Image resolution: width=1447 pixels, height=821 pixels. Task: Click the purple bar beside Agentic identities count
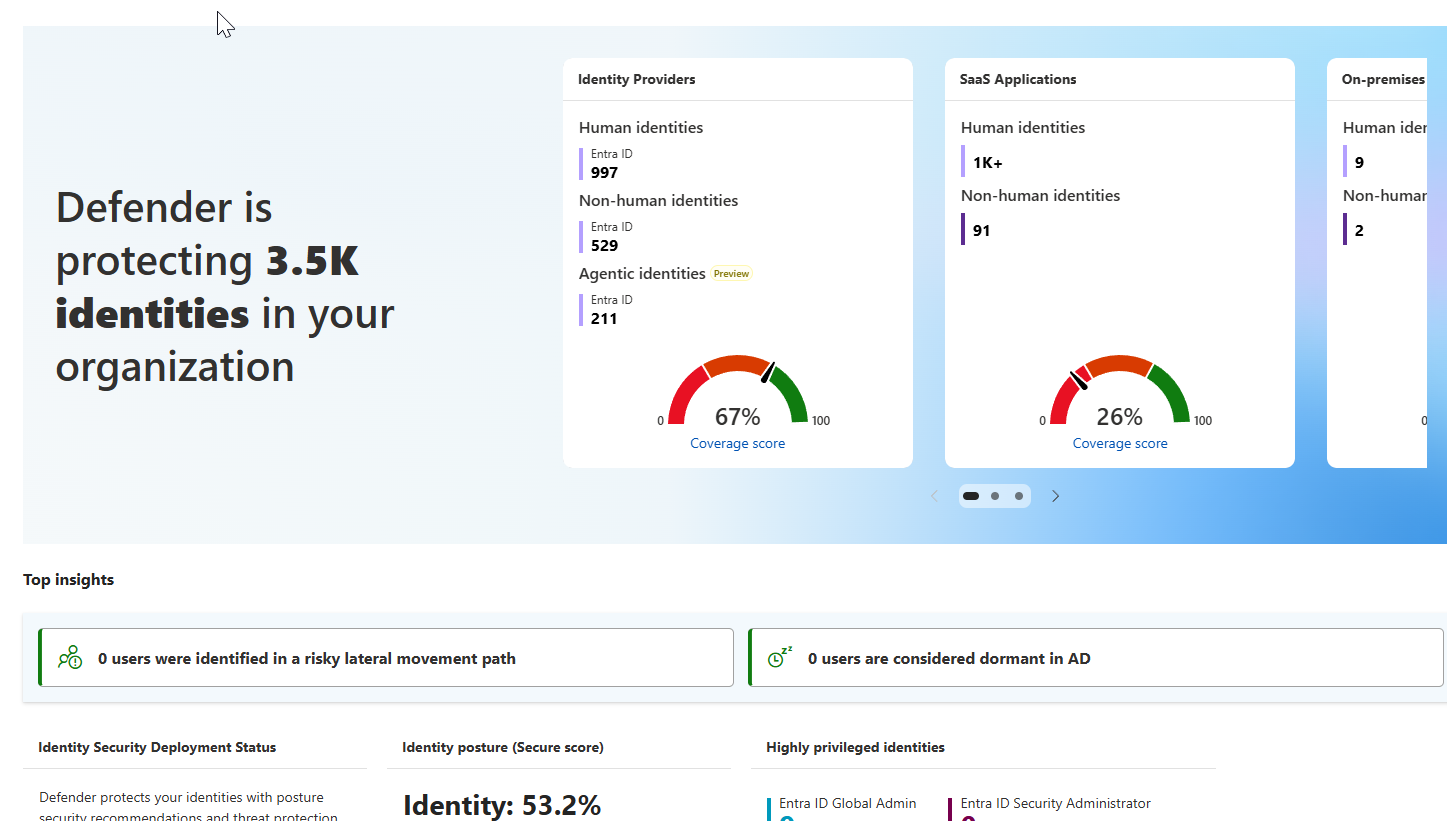pyautogui.click(x=582, y=309)
